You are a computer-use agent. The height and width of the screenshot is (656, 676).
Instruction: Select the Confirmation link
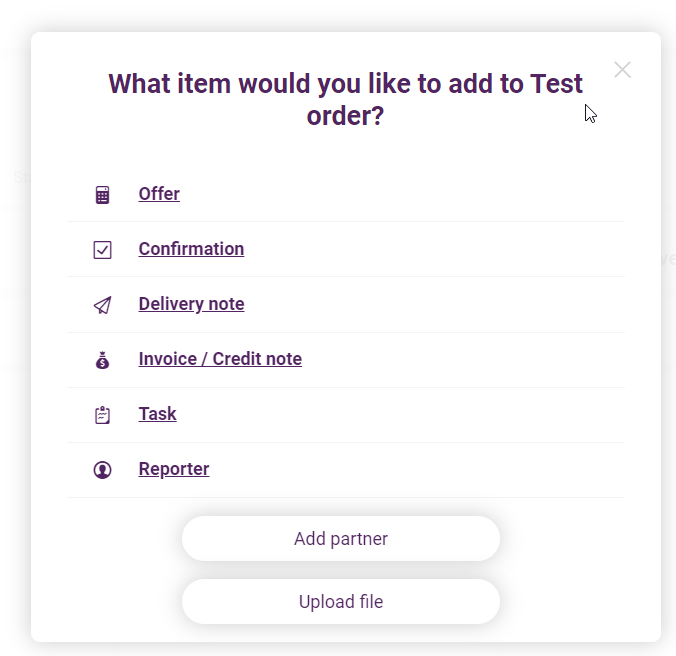(x=191, y=249)
